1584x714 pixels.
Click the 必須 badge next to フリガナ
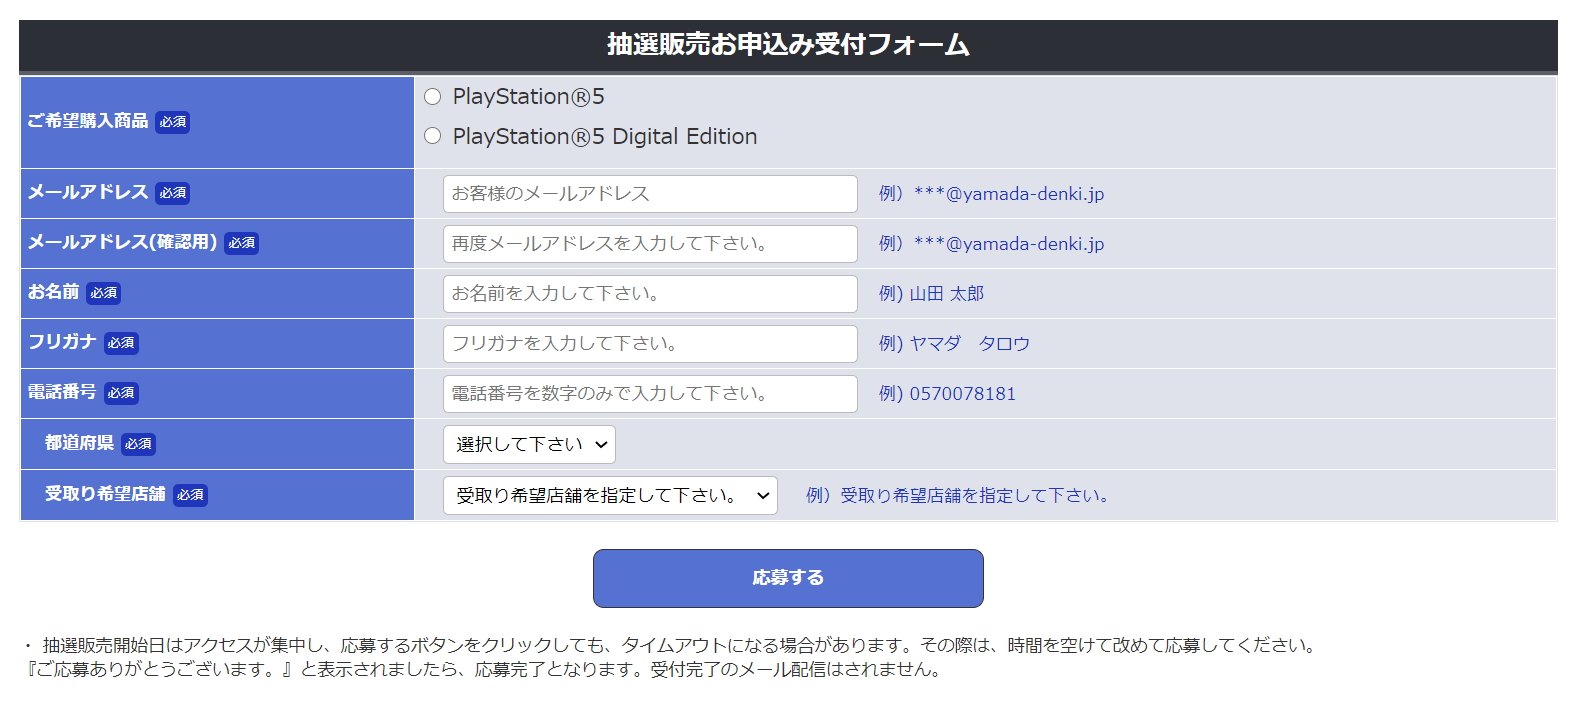121,343
